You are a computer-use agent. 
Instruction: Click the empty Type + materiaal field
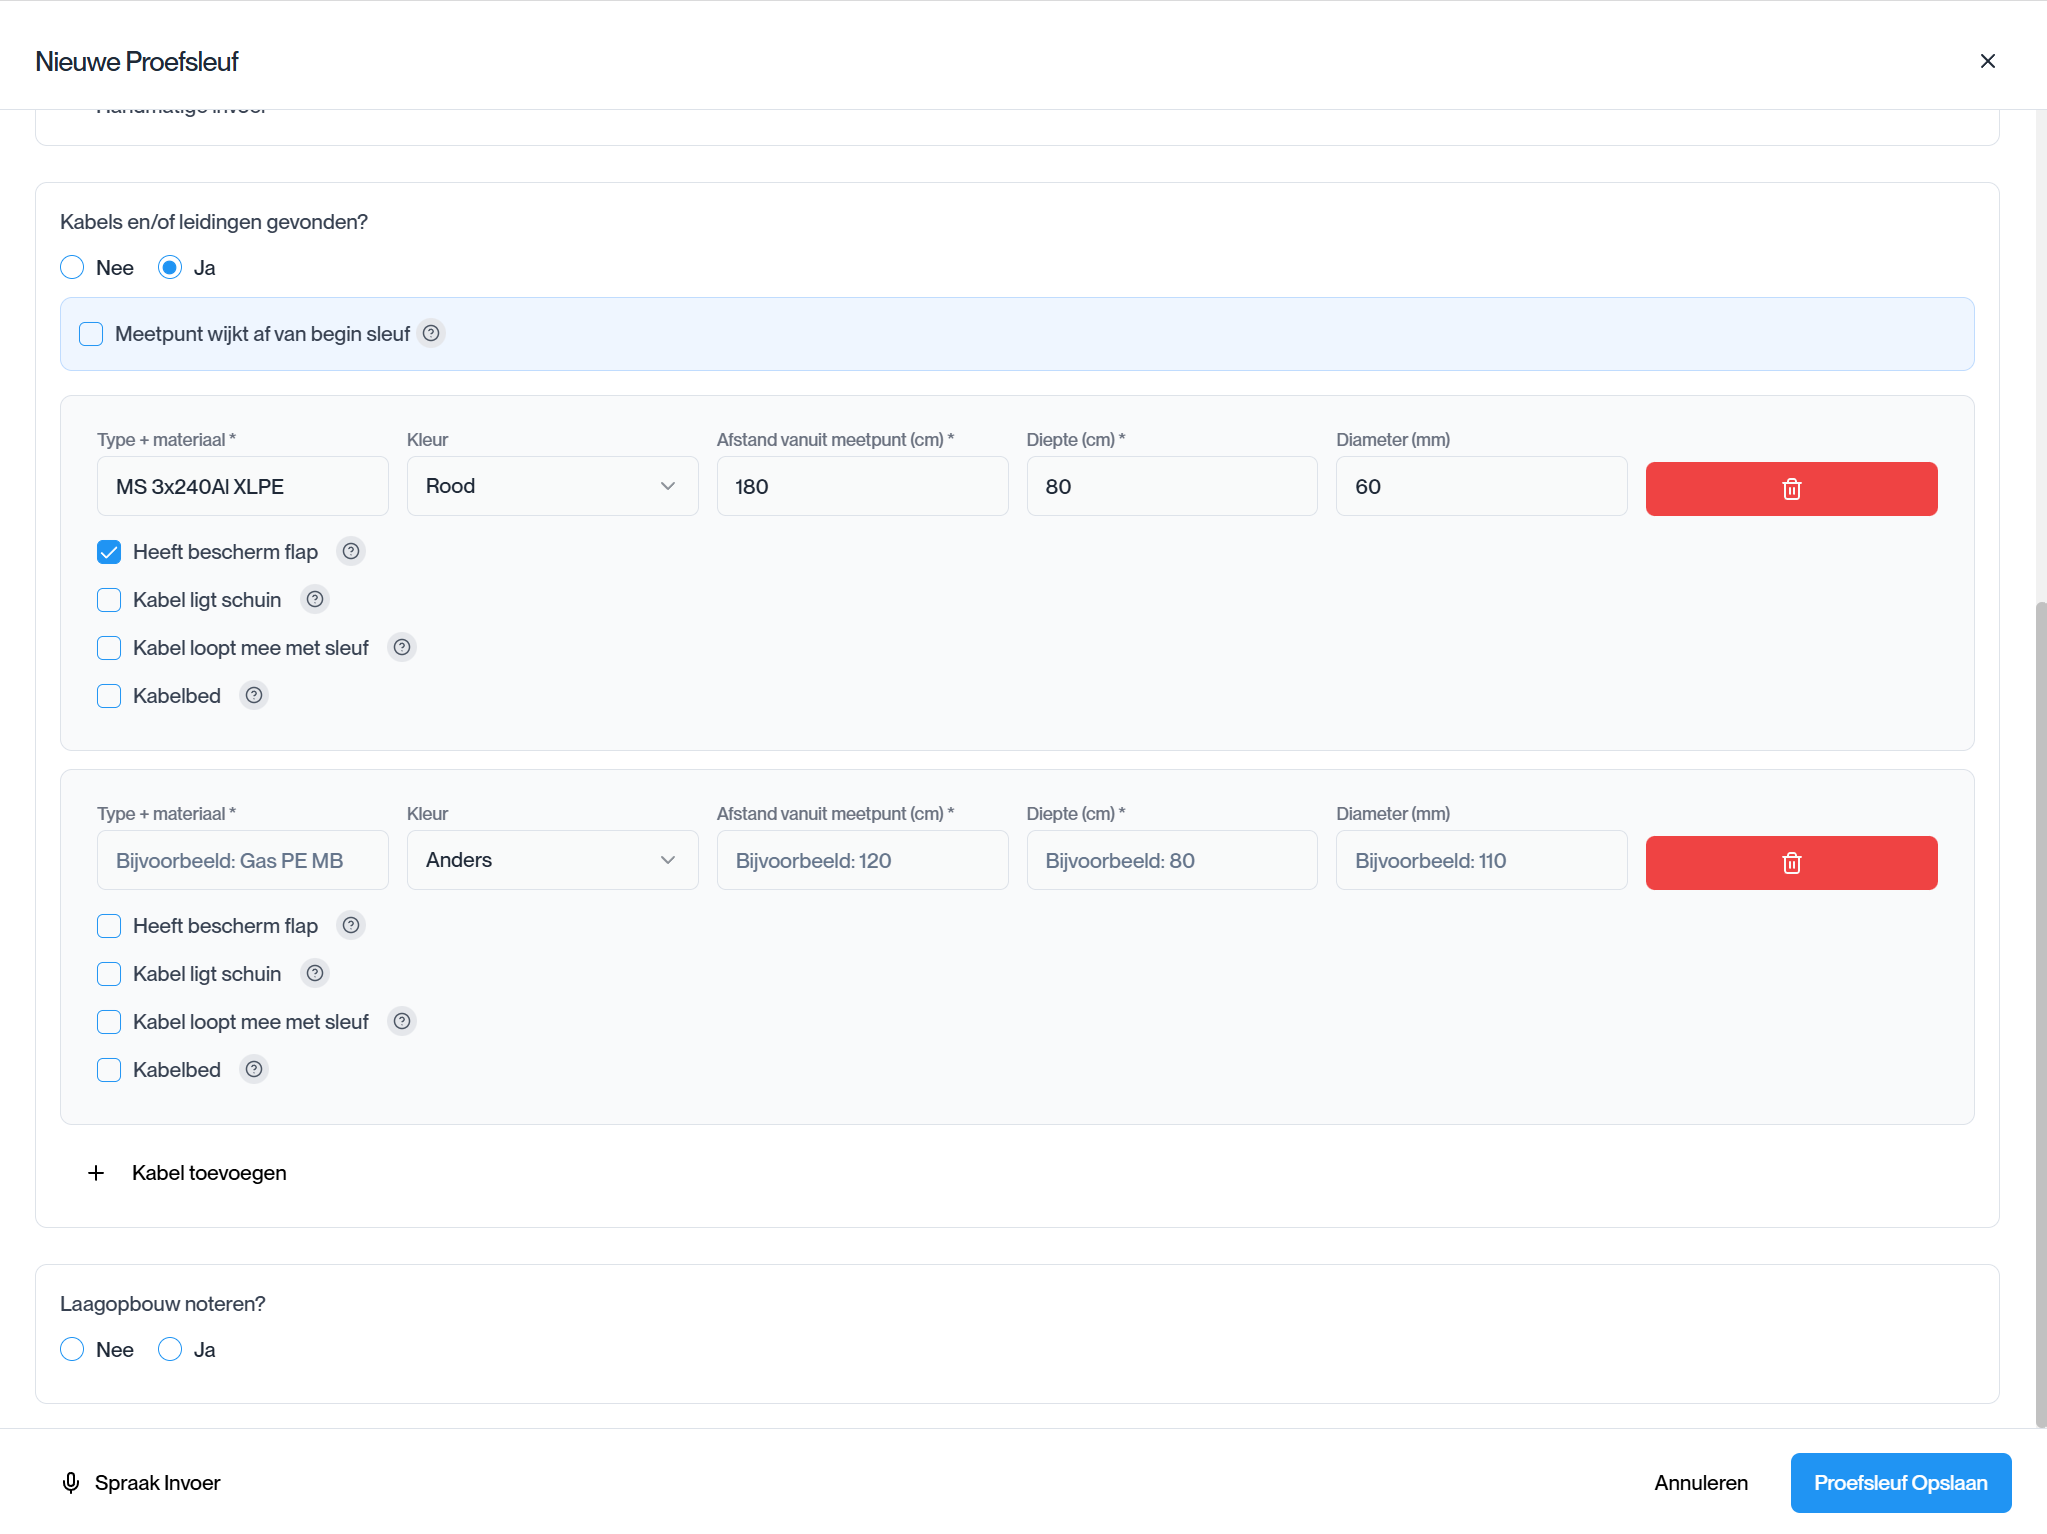pyautogui.click(x=242, y=860)
